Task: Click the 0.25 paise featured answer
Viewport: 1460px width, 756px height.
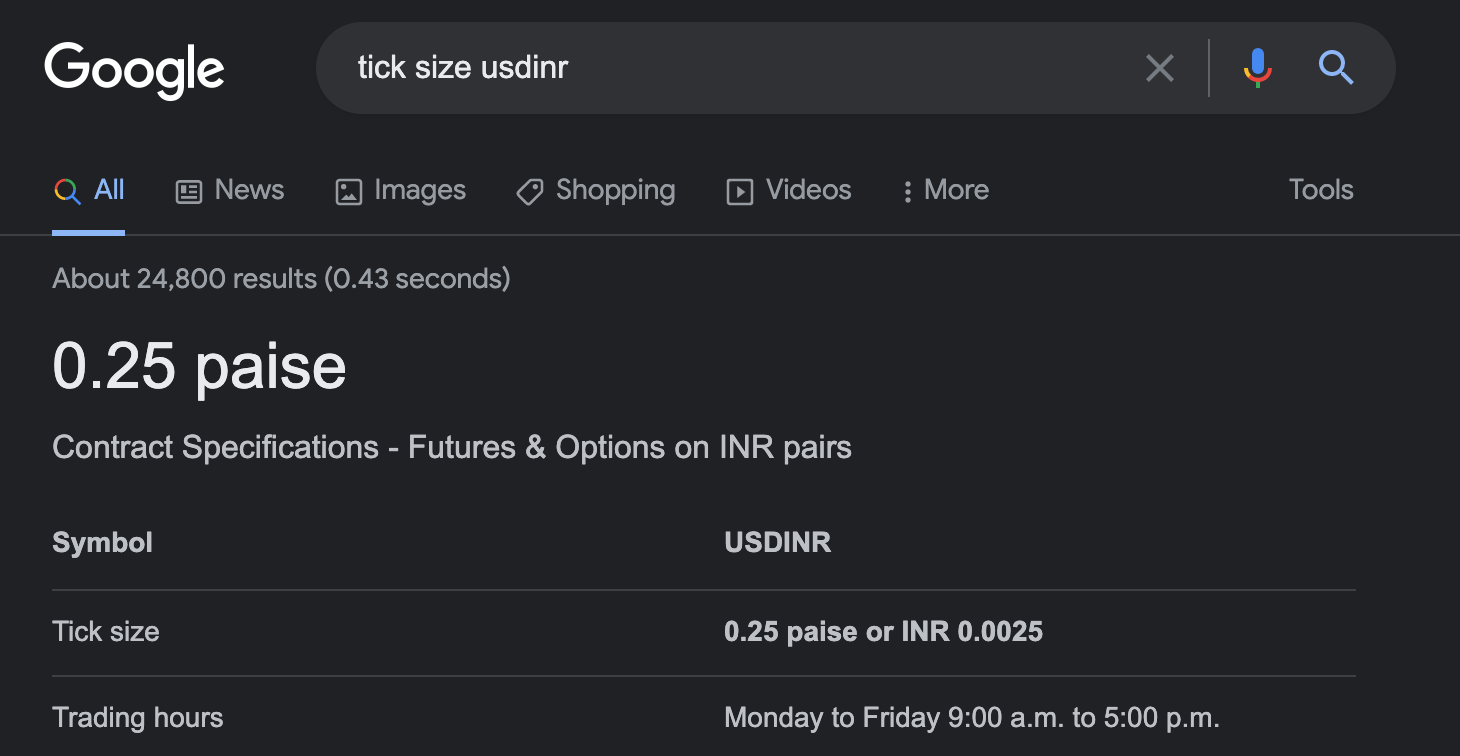Action: (199, 365)
